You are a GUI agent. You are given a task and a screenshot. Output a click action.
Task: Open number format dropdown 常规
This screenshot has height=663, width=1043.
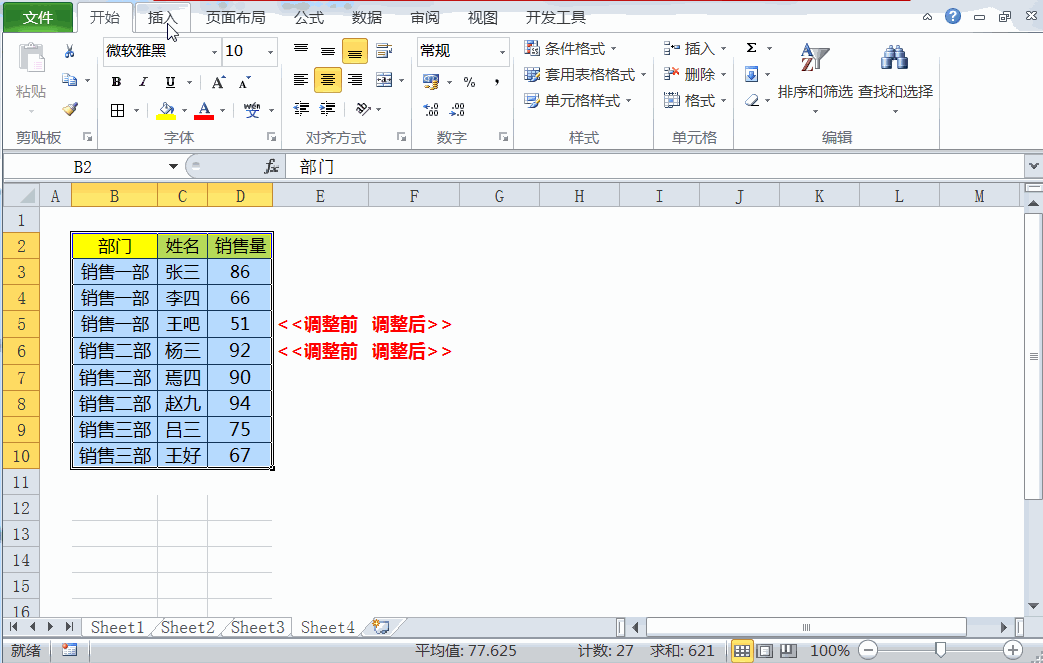coord(502,51)
